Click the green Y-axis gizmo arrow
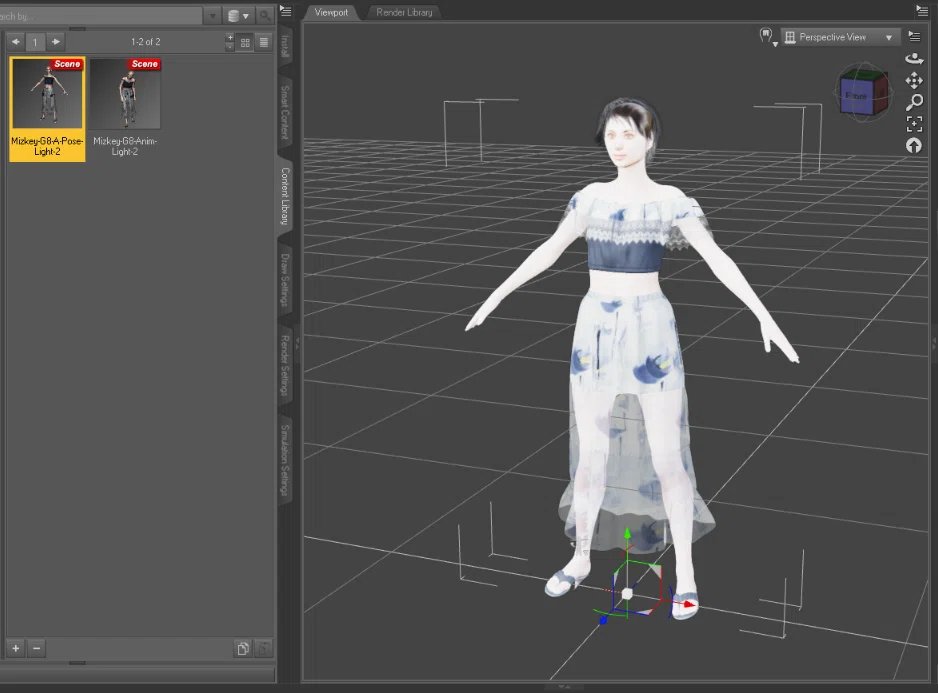938x693 pixels. (x=627, y=533)
